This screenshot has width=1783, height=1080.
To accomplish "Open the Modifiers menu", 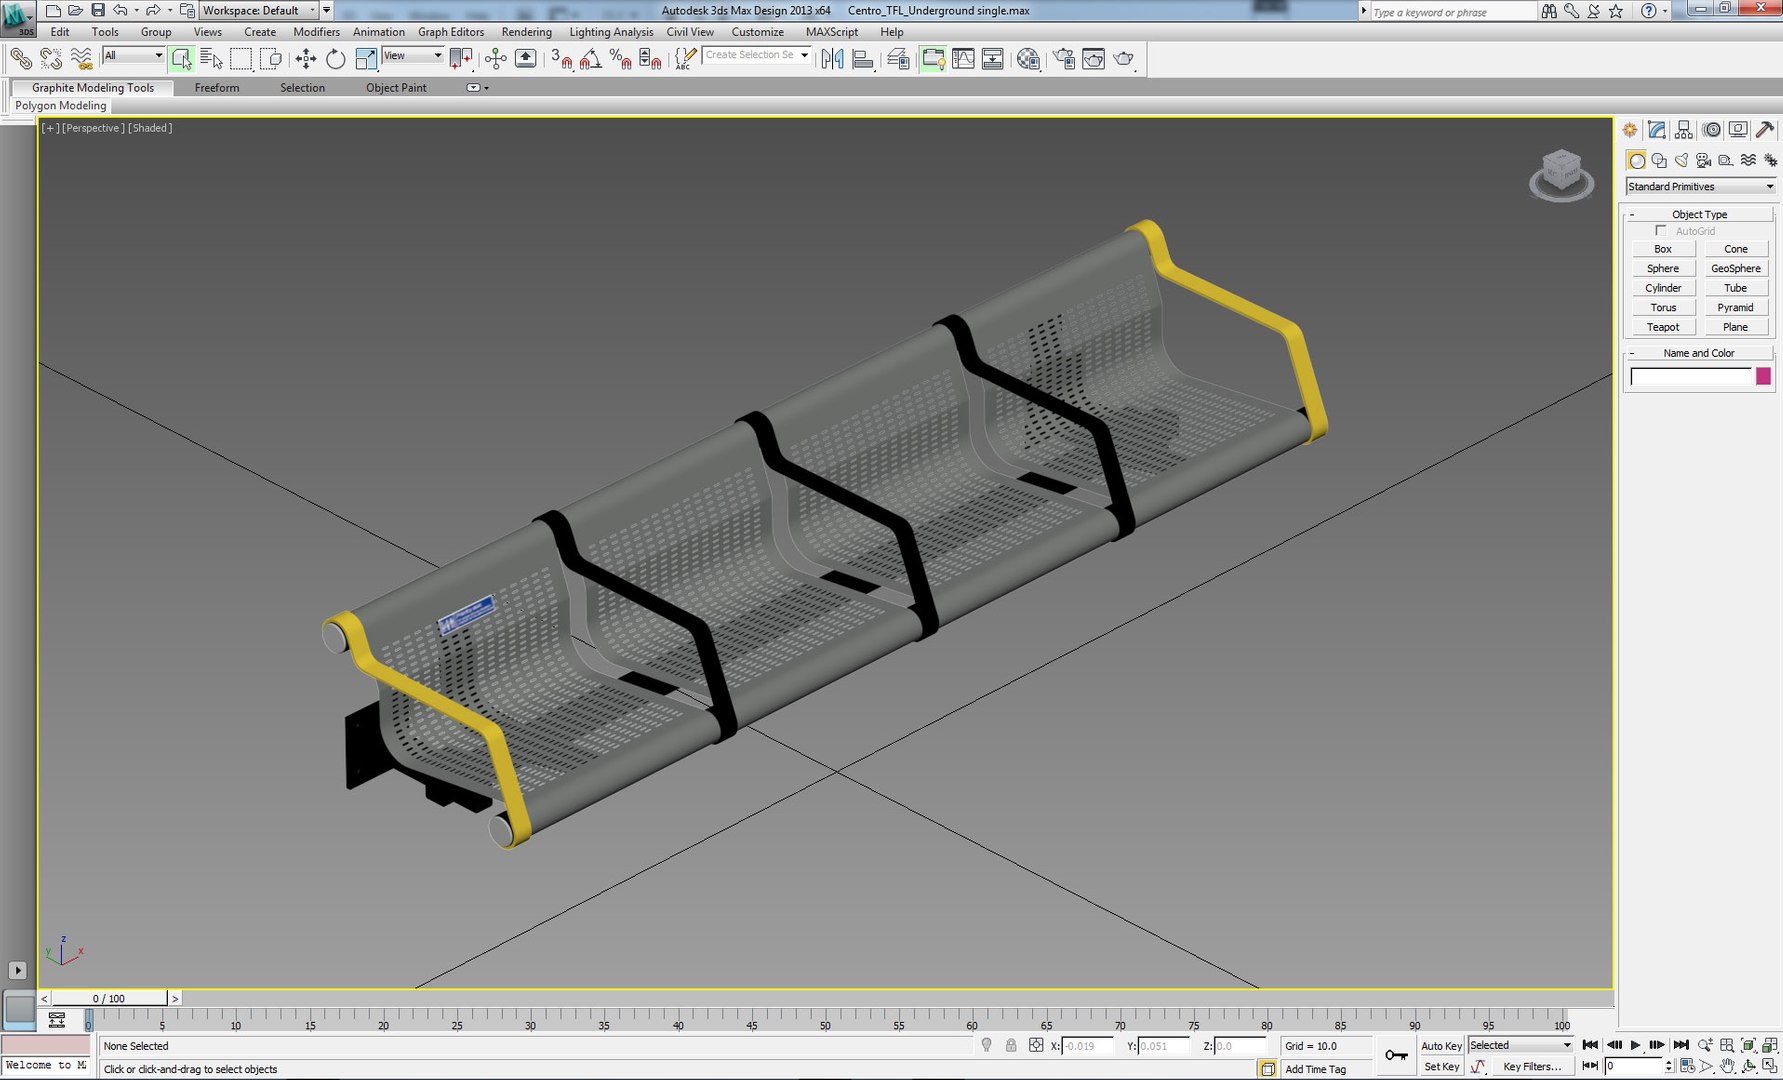I will pos(316,32).
